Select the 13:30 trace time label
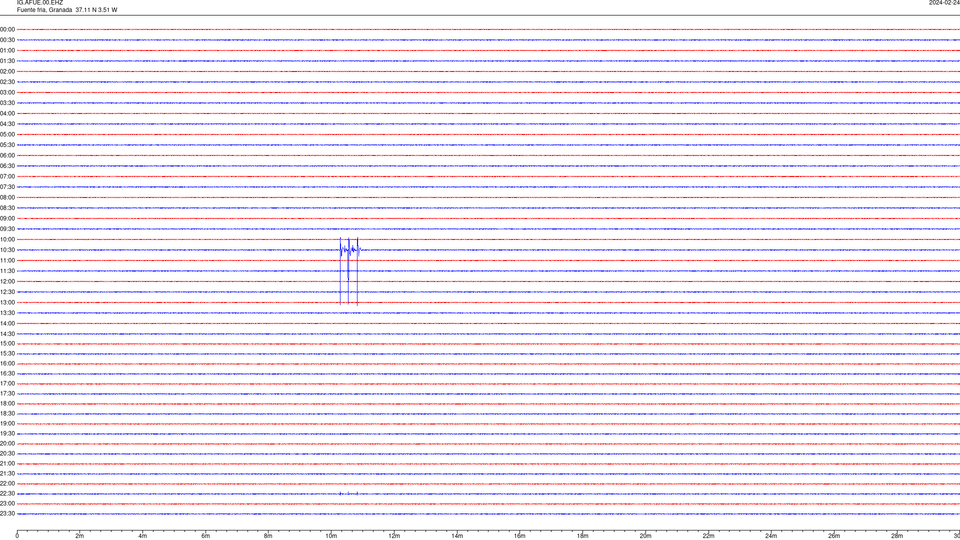Viewport: 960px width, 540px height. coord(7,313)
